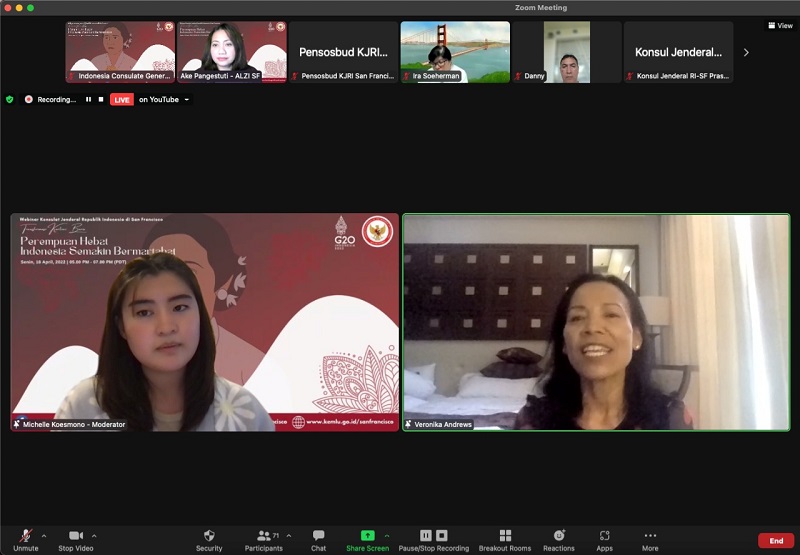Open the Security shield menu
Image resolution: width=800 pixels, height=555 pixels.
209,540
